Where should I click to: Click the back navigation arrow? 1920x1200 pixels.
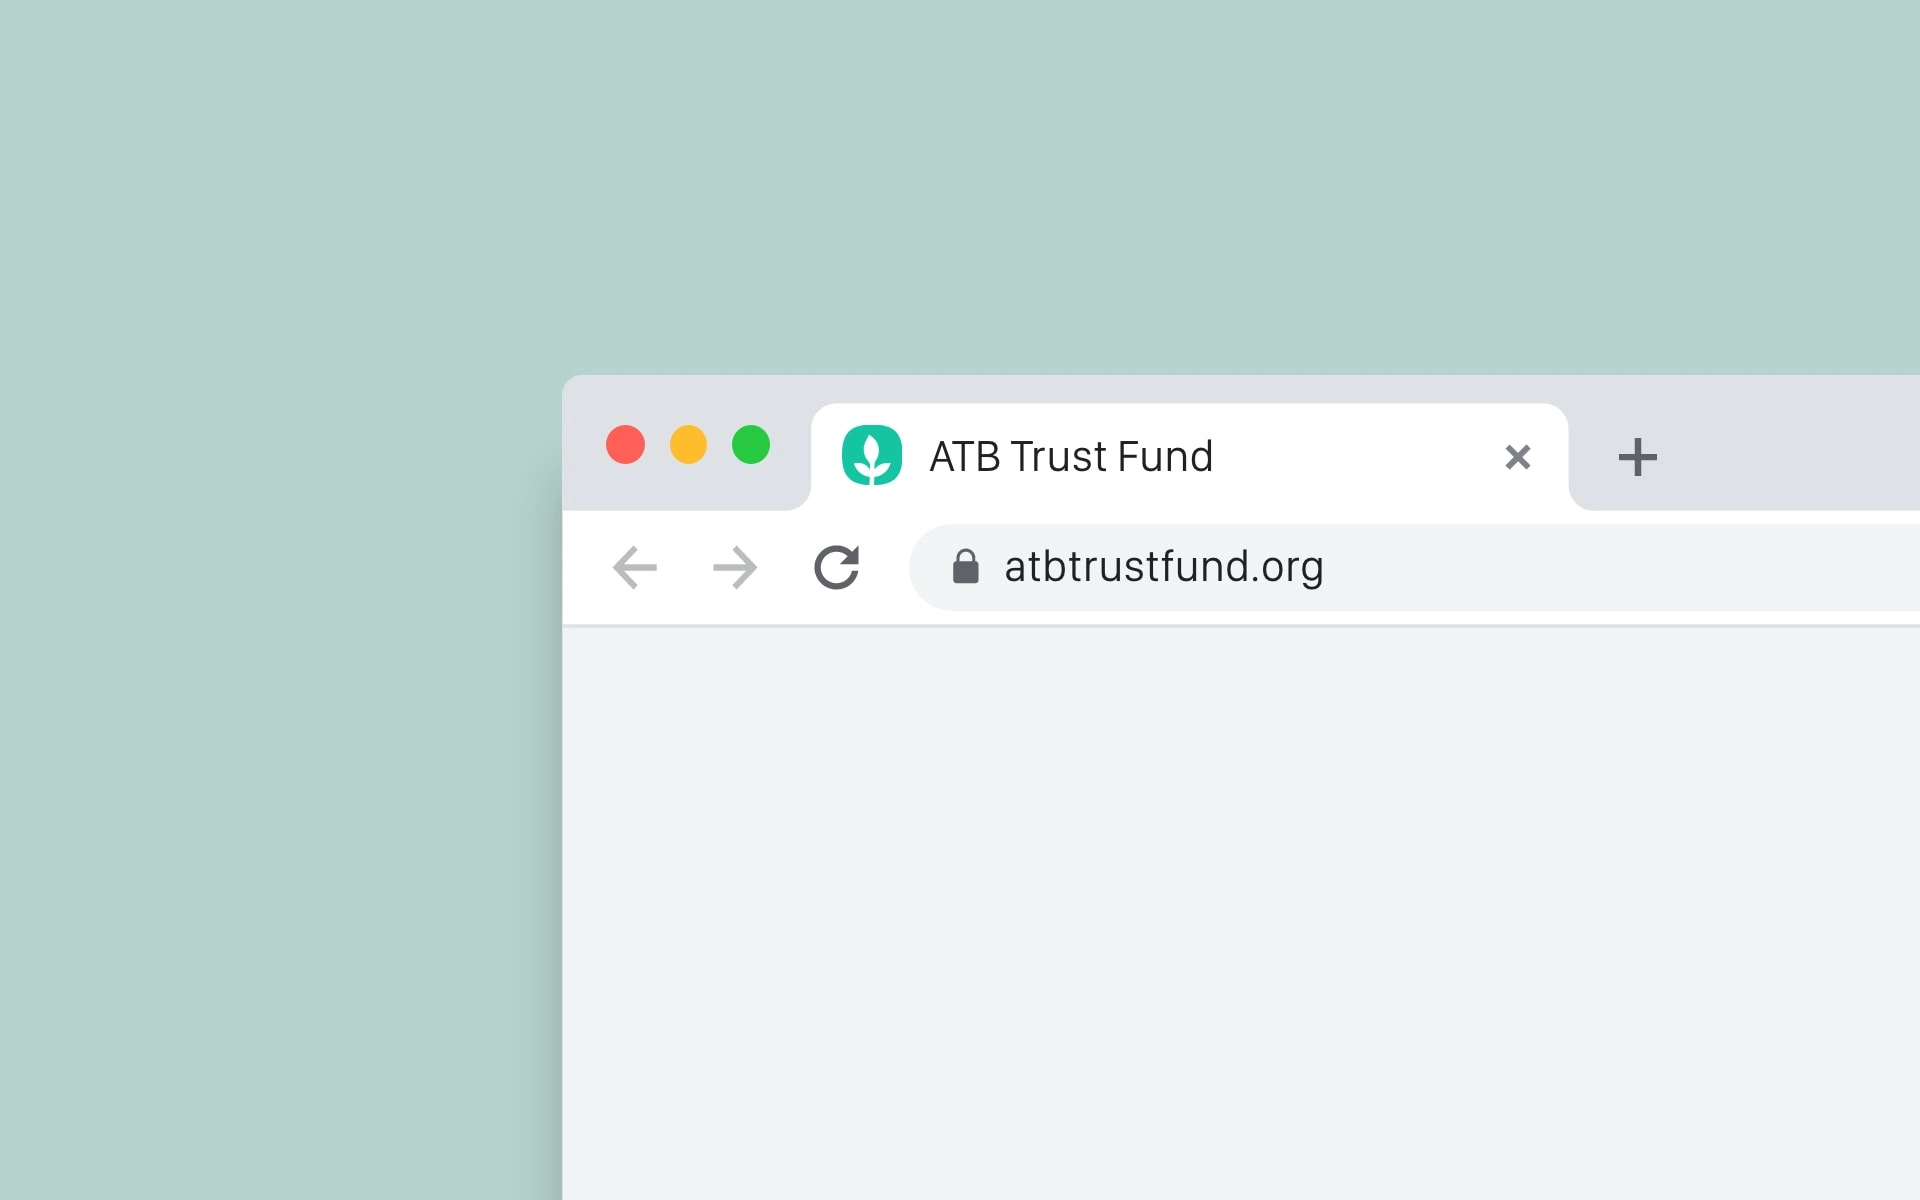coord(634,565)
